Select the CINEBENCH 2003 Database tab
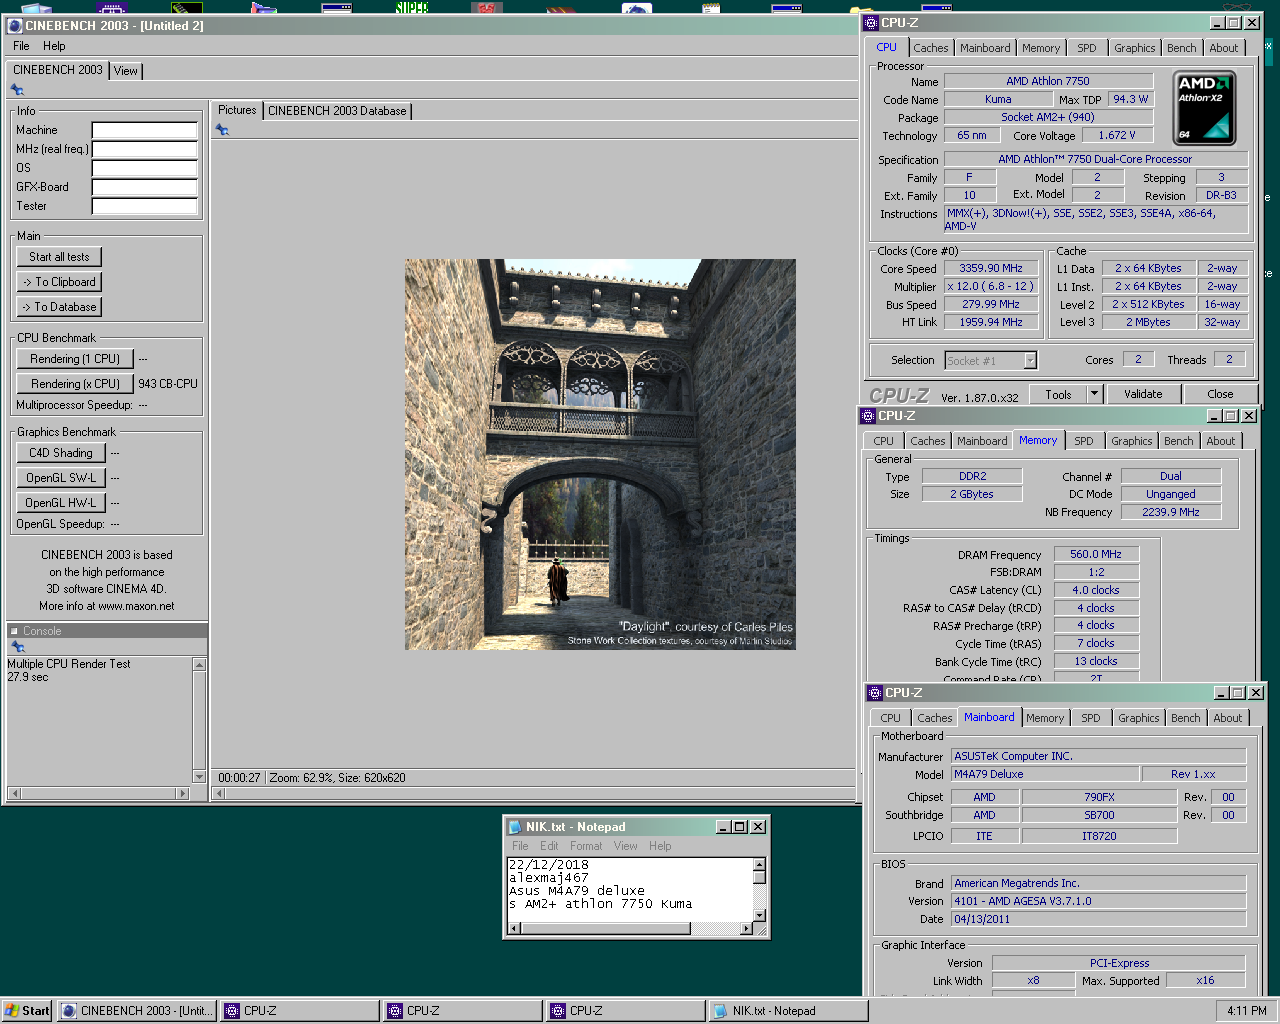The width and height of the screenshot is (1280, 1024). pos(337,111)
